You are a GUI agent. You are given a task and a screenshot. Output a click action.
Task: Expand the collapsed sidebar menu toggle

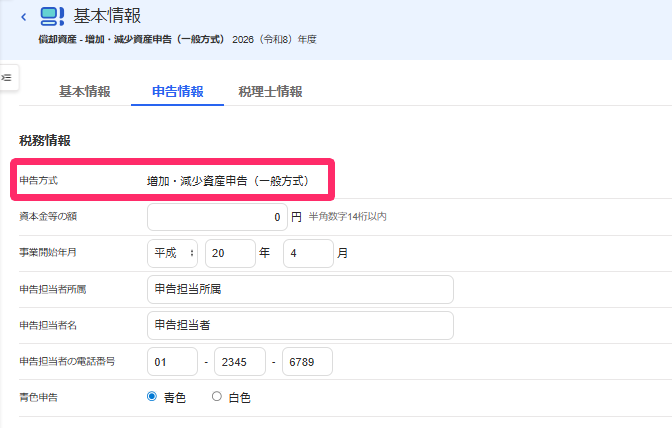pyautogui.click(x=8, y=78)
